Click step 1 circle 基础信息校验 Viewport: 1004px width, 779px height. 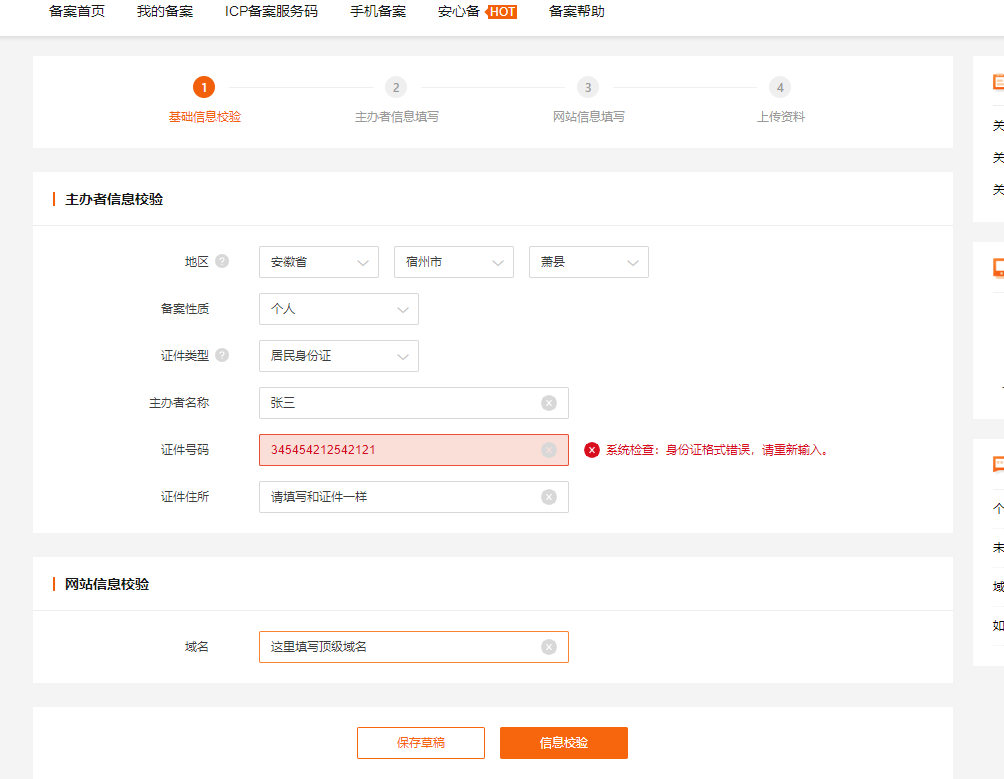[x=204, y=87]
